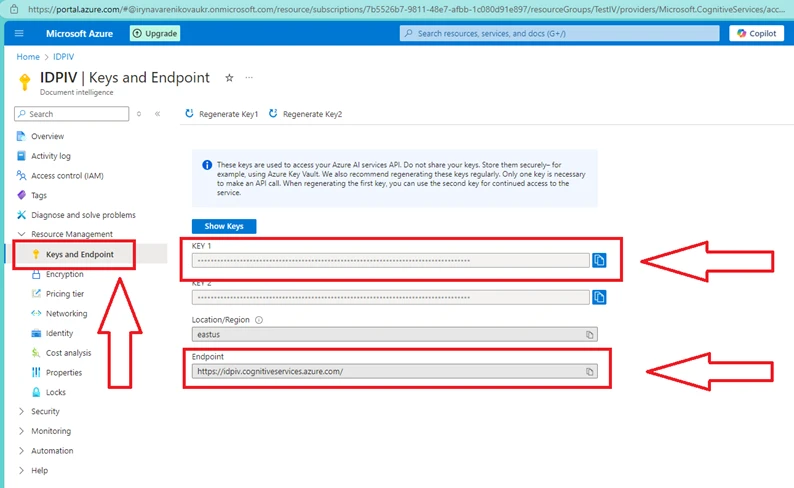Image resolution: width=794 pixels, height=488 pixels.
Task: Go to Home breadcrumb
Action: tap(28, 57)
